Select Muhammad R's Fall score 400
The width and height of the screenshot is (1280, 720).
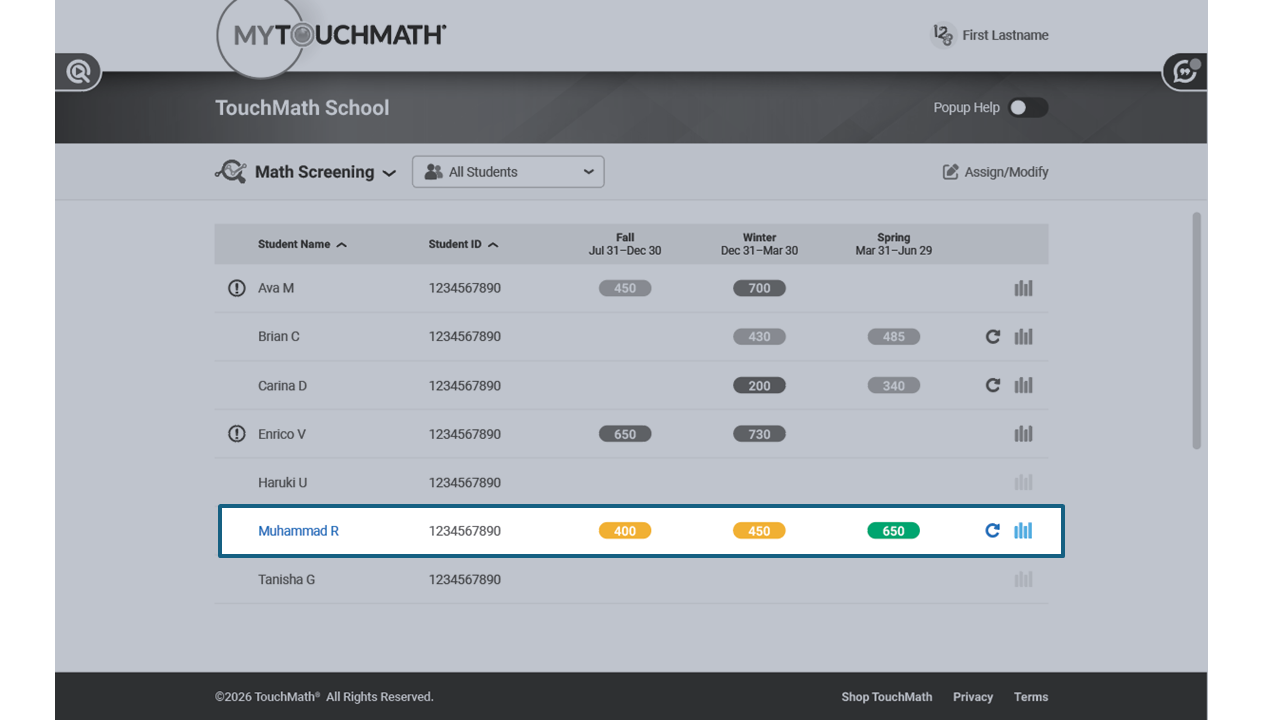[625, 531]
